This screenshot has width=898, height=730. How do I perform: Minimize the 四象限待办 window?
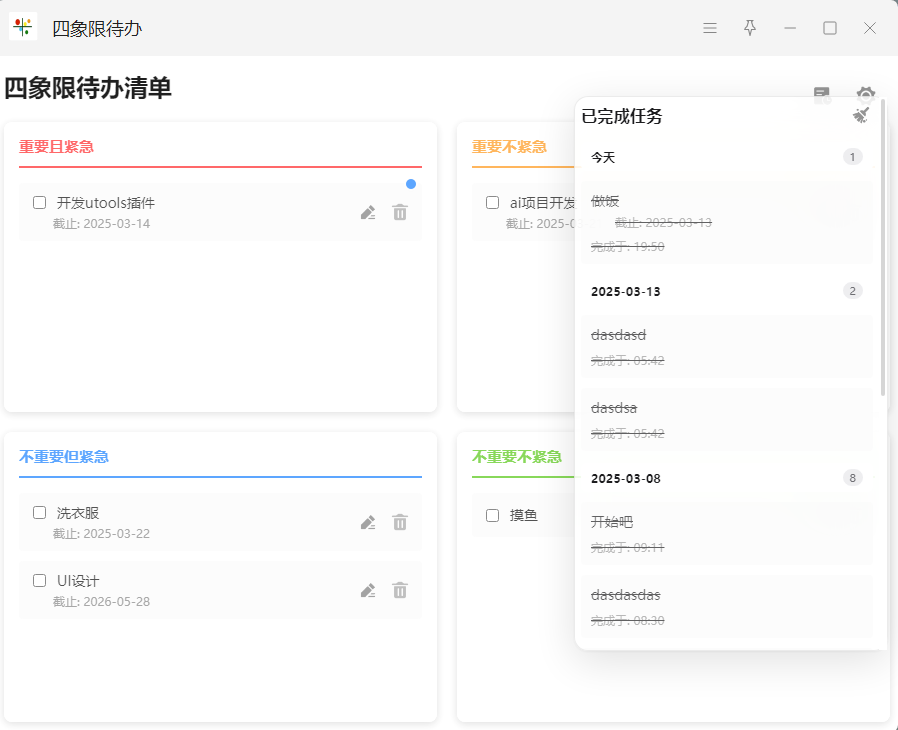pos(790,28)
